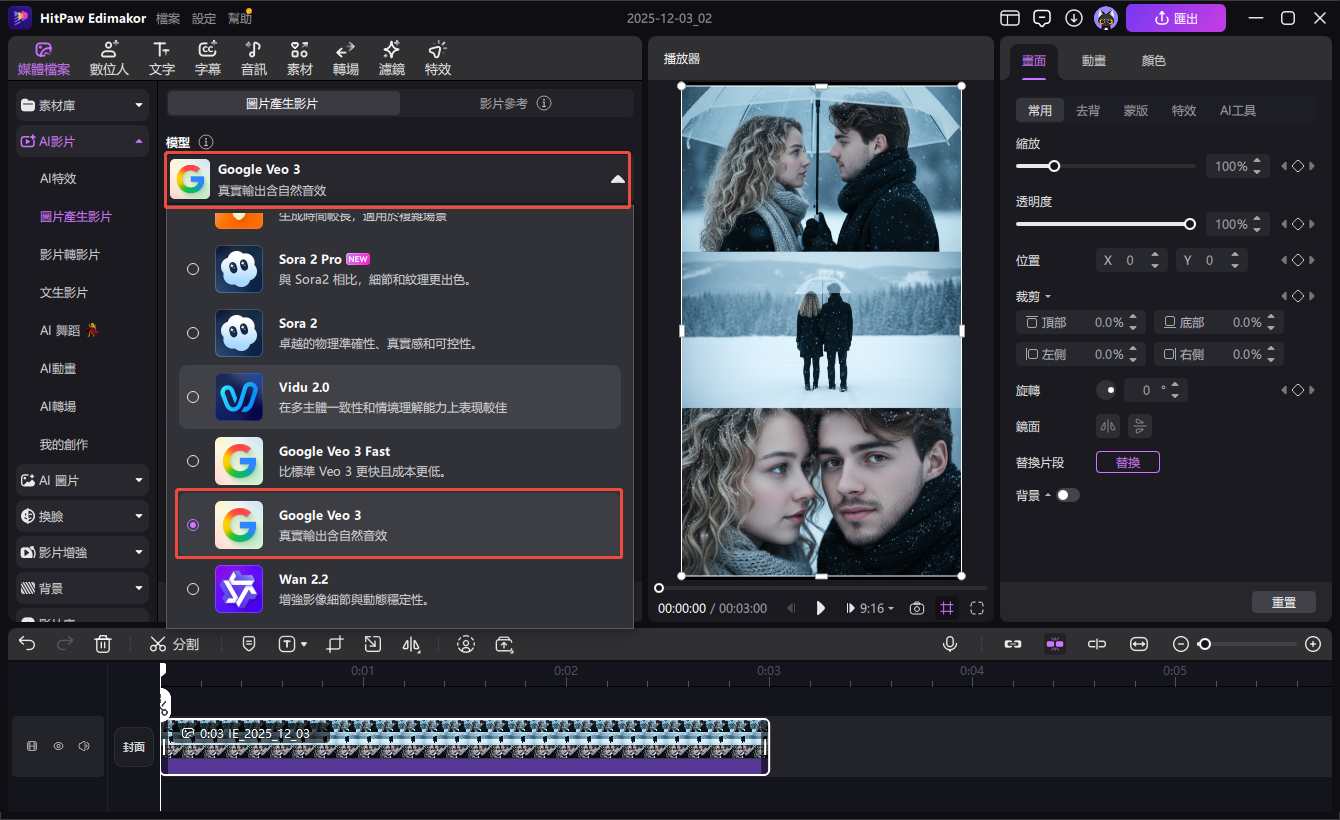Screen dimensions: 1340x820
Task: Select the 轉場 transitions panel
Action: pyautogui.click(x=344, y=57)
